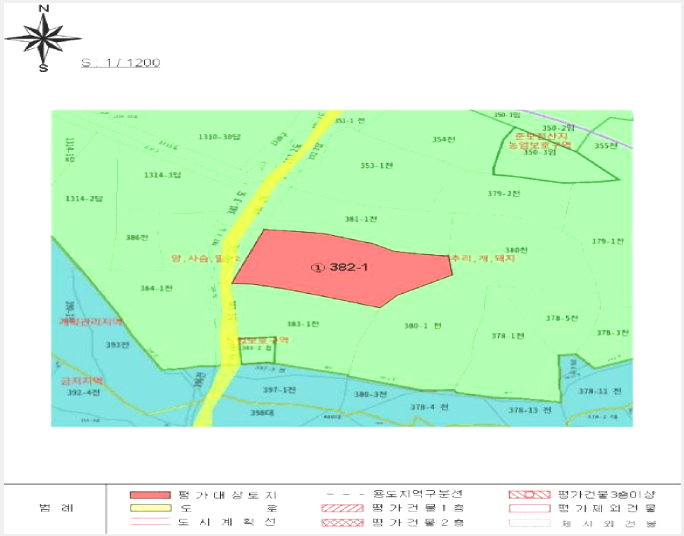This screenshot has height=536, width=684.
Task: Click the yellow 도로 legend swatch
Action: tap(150, 508)
